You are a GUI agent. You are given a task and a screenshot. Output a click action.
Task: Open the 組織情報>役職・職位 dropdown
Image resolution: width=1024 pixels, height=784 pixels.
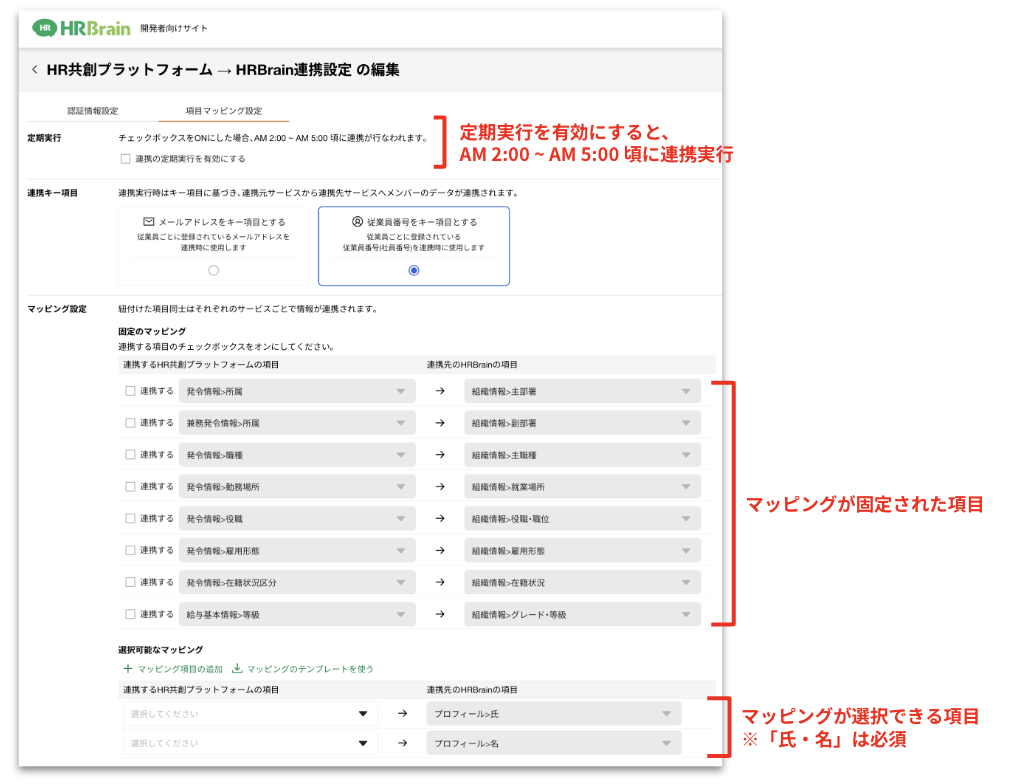pyautogui.click(x=583, y=519)
